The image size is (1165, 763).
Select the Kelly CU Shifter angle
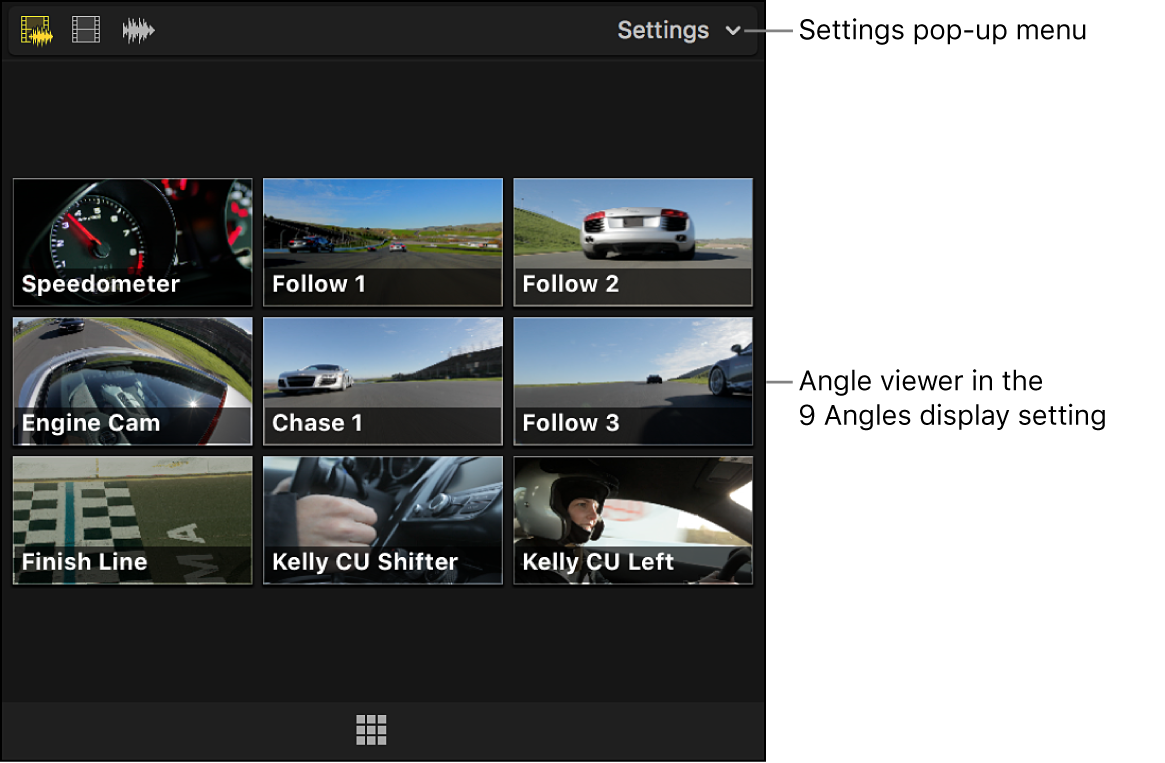click(x=382, y=519)
